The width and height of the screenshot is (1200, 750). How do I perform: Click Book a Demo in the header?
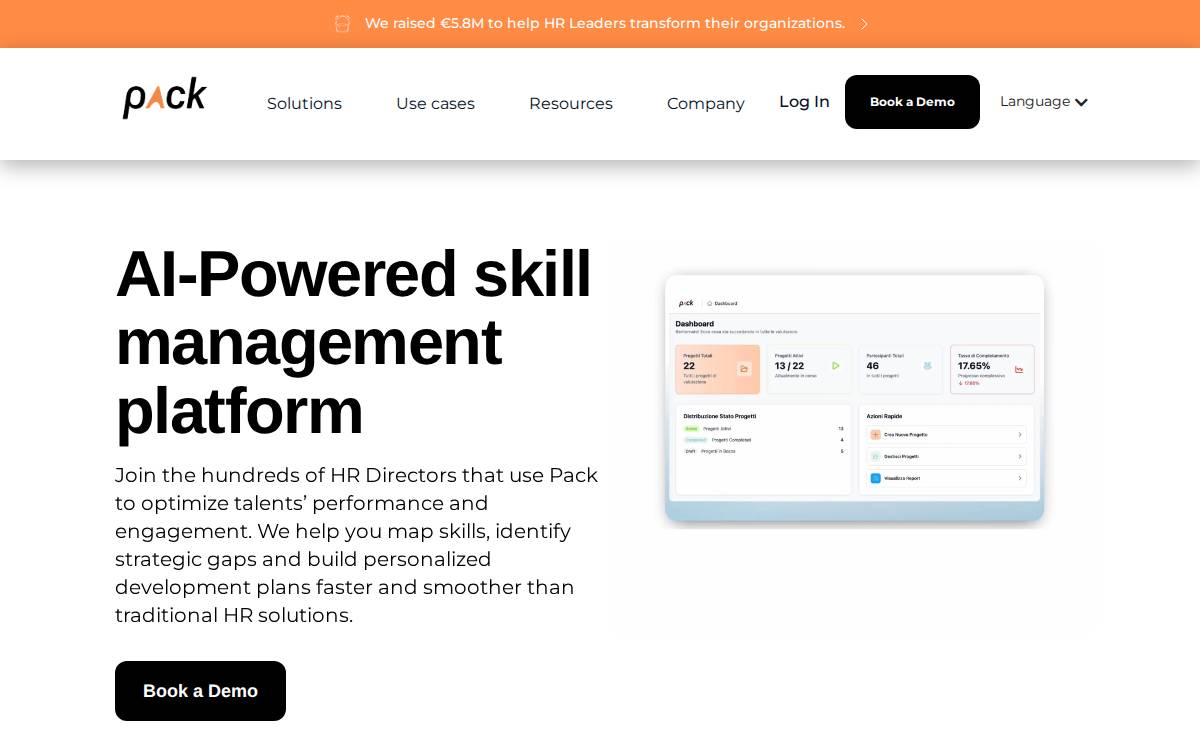pyautogui.click(x=912, y=102)
